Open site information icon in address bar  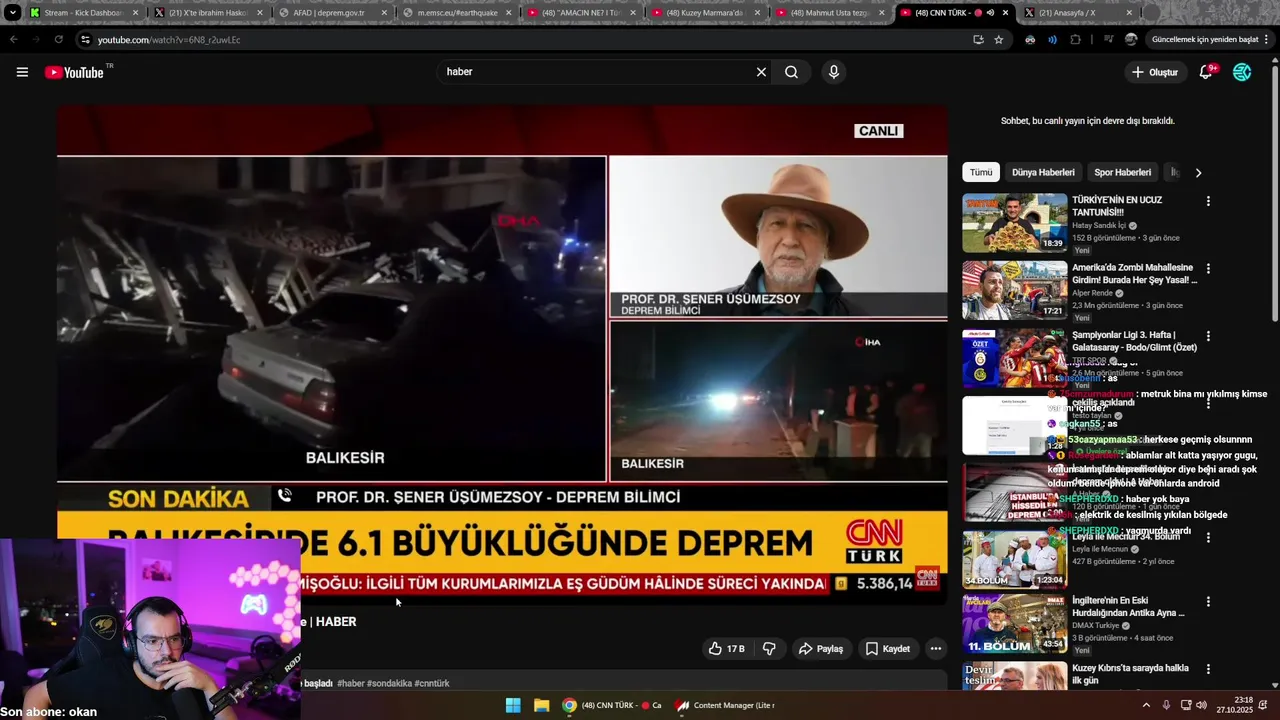(x=85, y=40)
